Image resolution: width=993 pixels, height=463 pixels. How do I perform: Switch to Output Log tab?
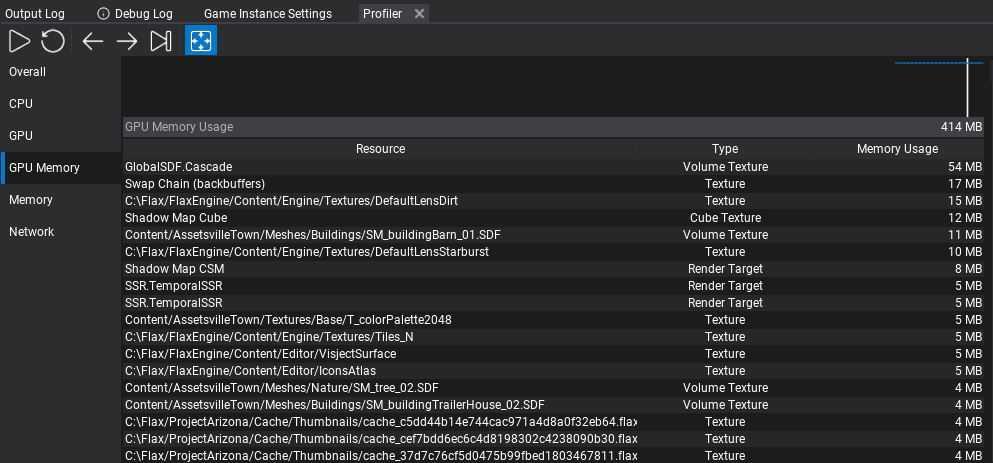click(x=35, y=13)
